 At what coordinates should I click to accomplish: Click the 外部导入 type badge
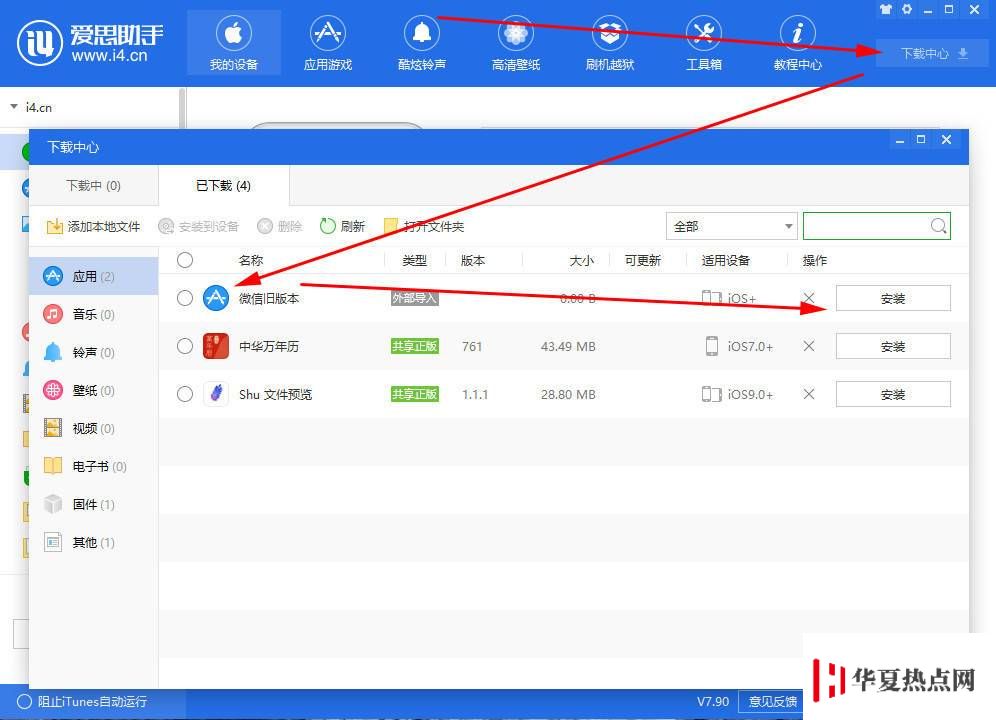pyautogui.click(x=414, y=298)
